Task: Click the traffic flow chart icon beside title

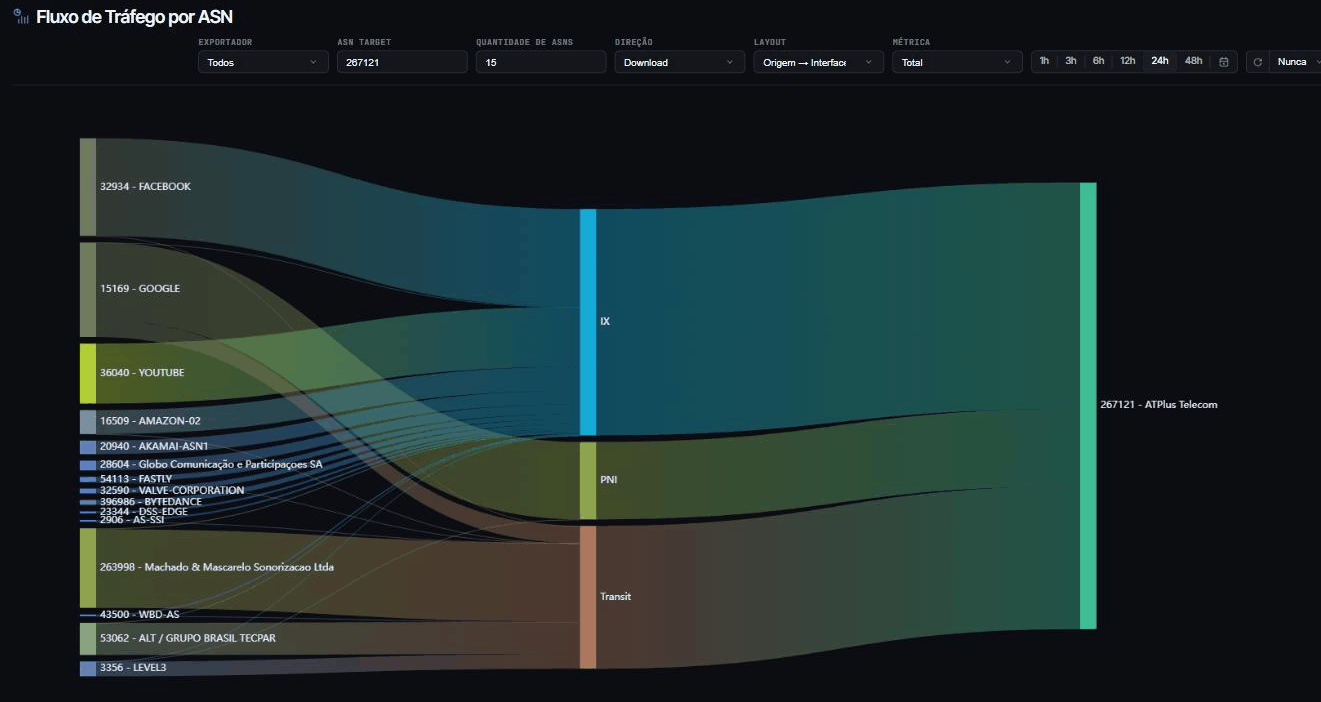Action: point(20,16)
